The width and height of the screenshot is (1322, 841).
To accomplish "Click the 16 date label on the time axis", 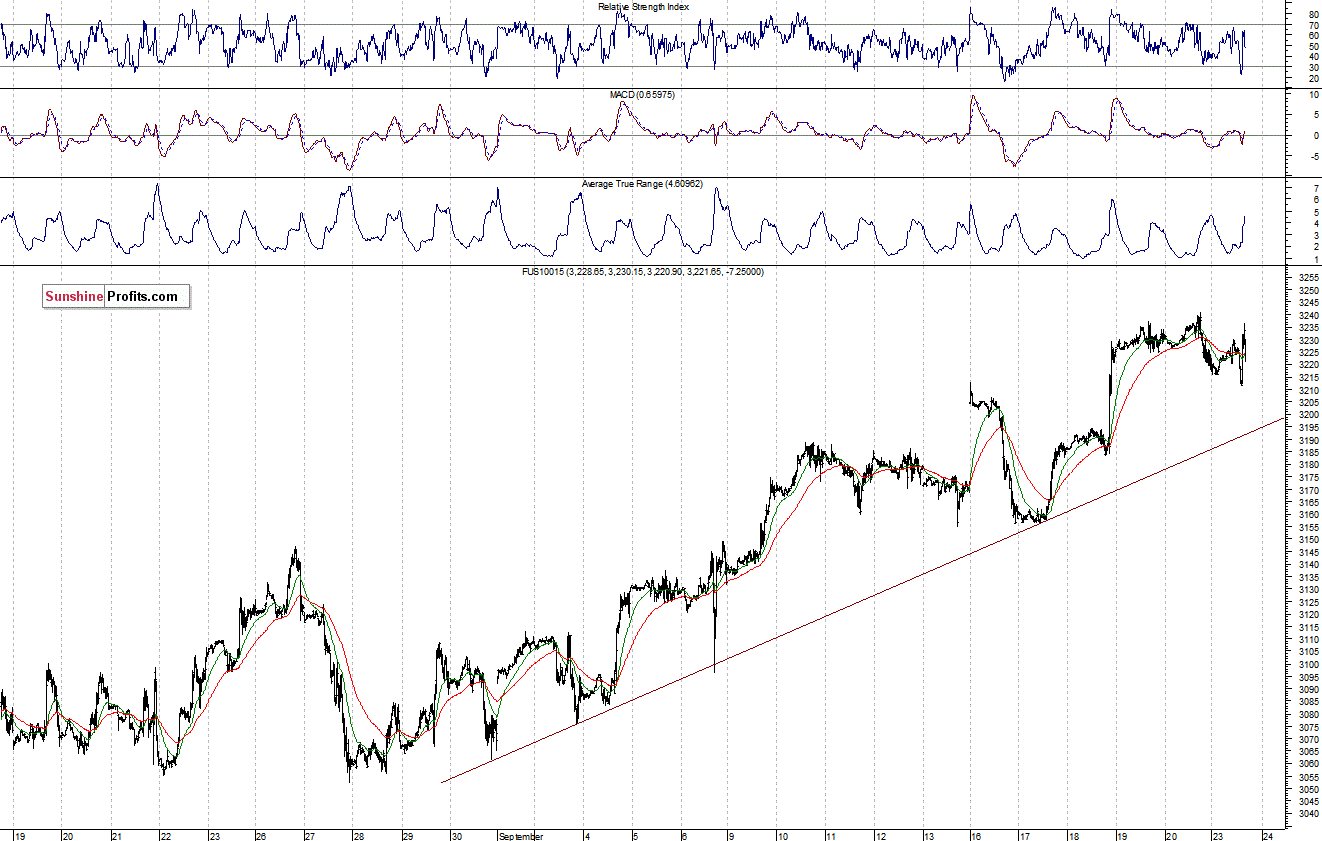I will [975, 835].
